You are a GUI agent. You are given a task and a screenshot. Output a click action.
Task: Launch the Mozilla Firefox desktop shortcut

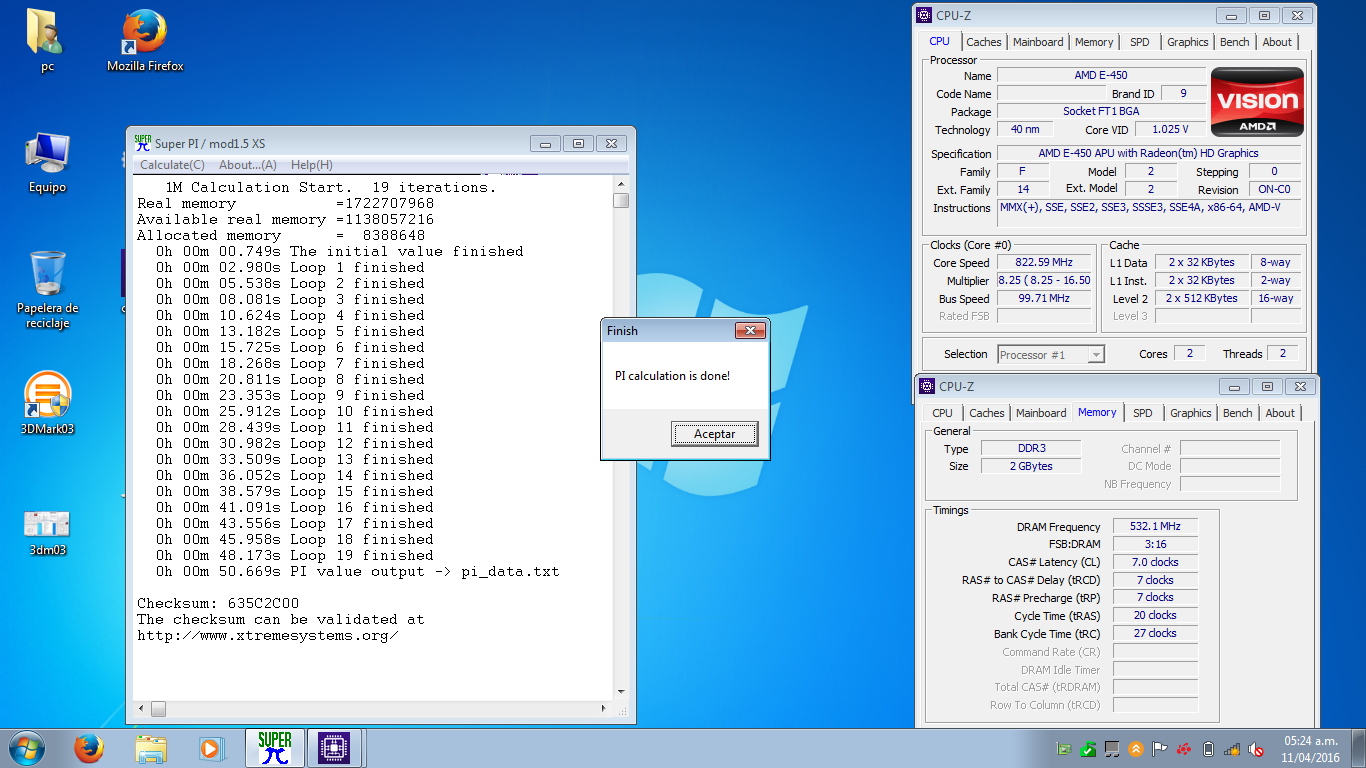[145, 40]
